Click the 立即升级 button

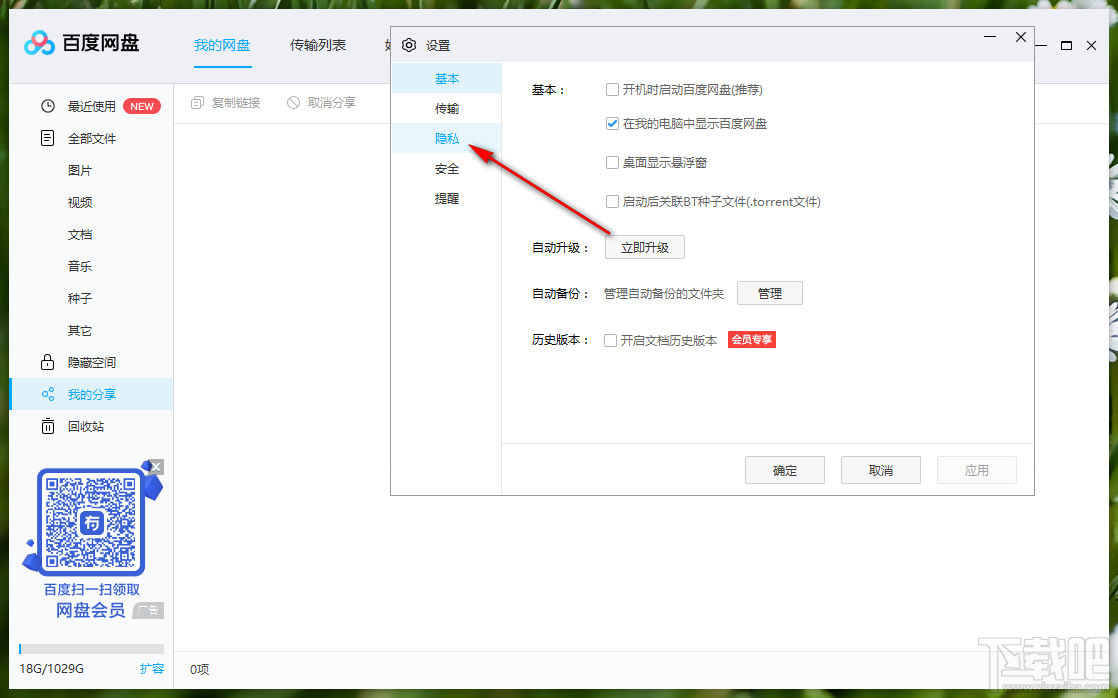[645, 247]
